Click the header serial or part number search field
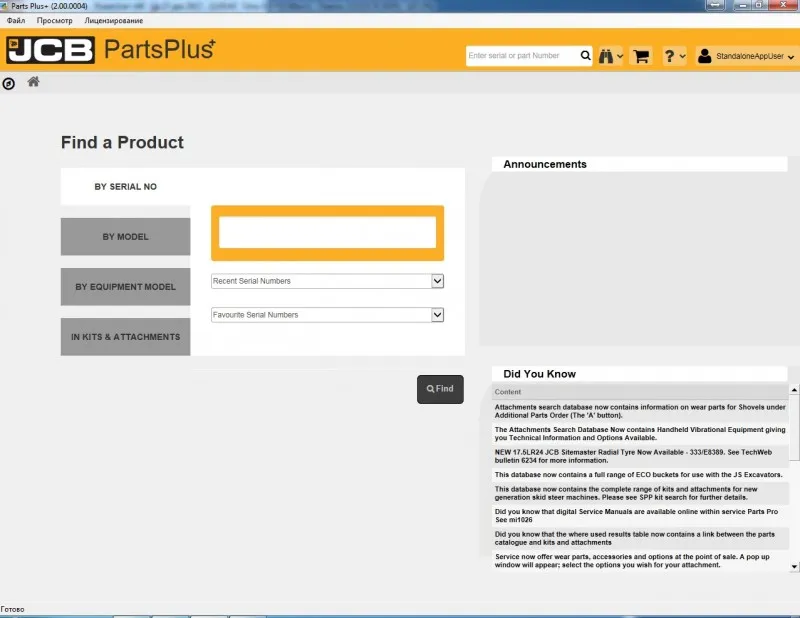The image size is (800, 618). pos(522,56)
